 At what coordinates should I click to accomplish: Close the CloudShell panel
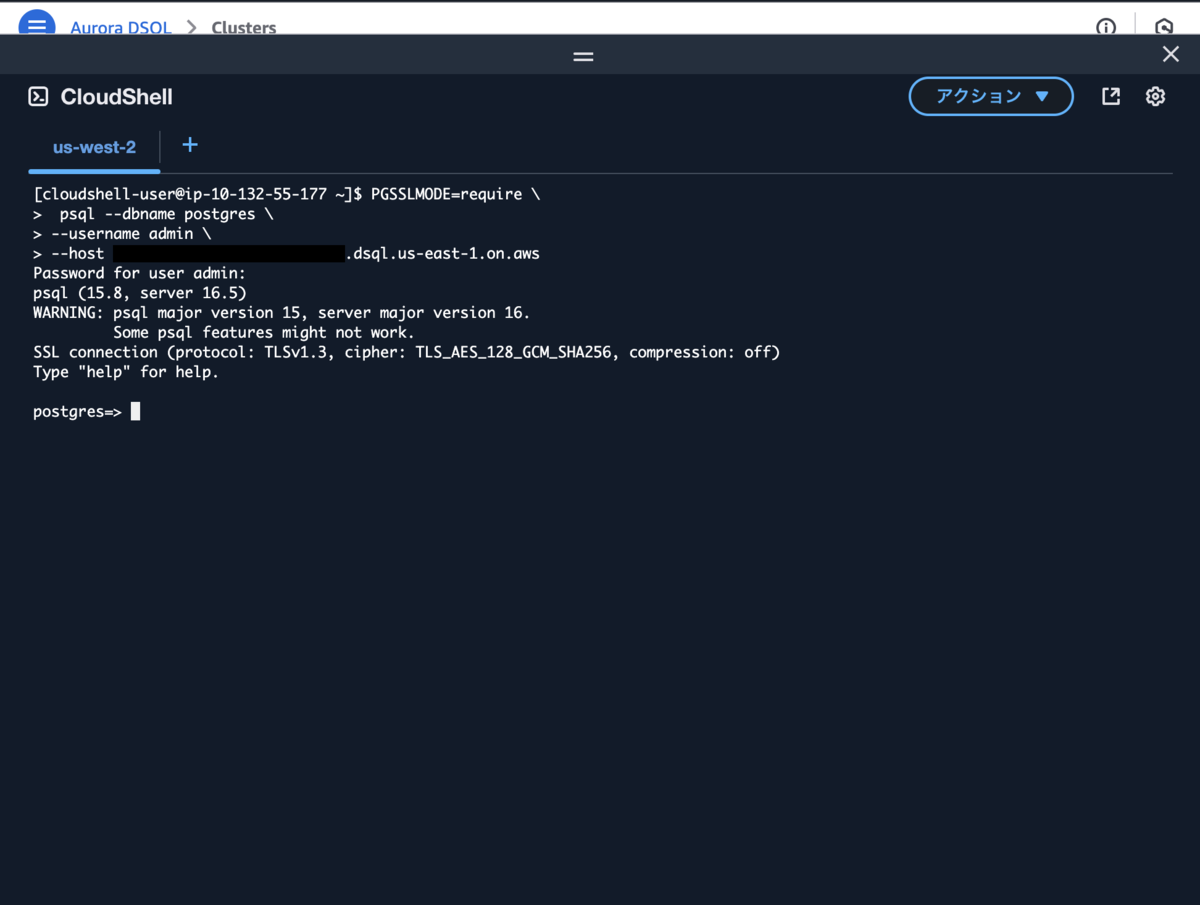(1171, 54)
